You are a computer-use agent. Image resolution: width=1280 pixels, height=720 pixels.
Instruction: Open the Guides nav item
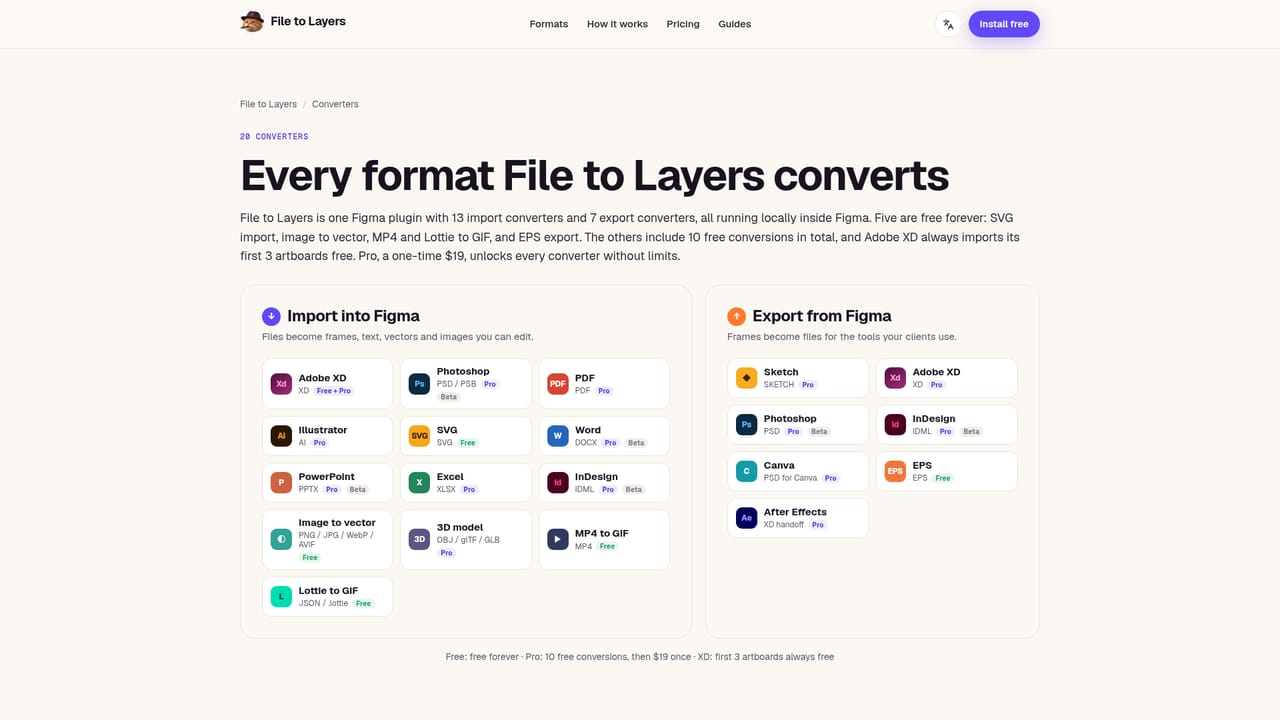pyautogui.click(x=735, y=24)
